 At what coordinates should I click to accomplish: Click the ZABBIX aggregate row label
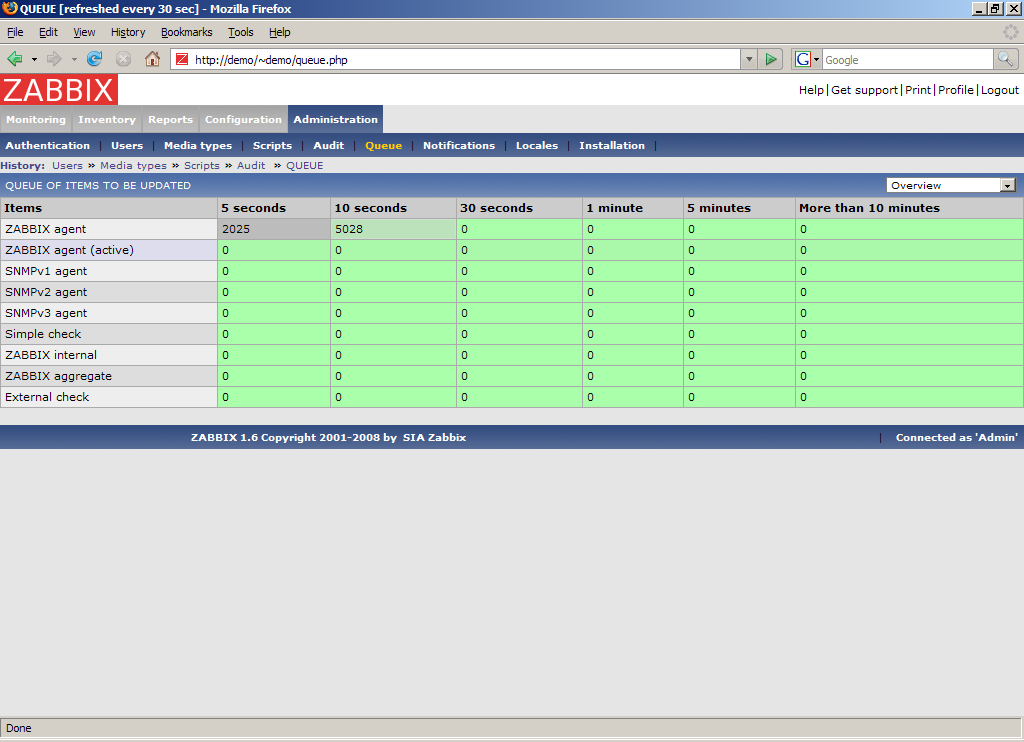point(58,376)
